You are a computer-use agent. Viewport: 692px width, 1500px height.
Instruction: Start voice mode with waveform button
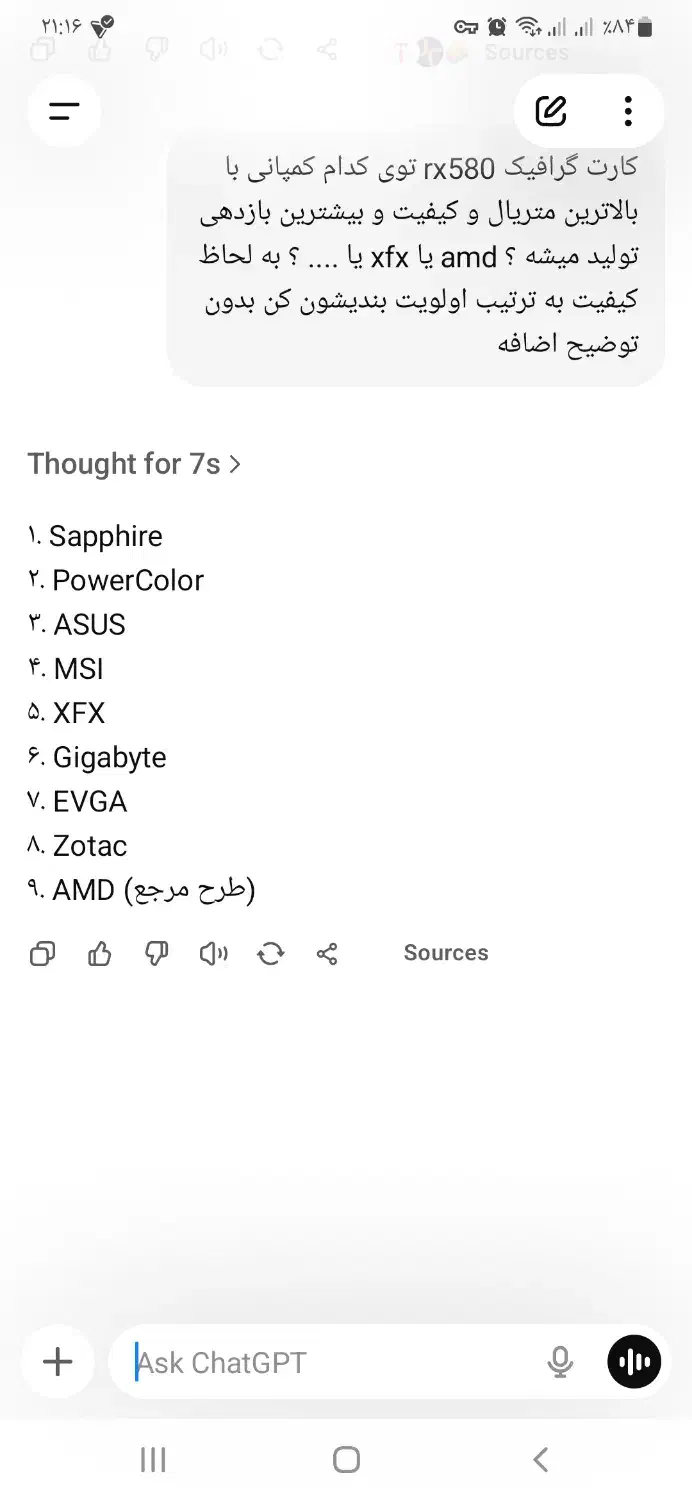634,1362
